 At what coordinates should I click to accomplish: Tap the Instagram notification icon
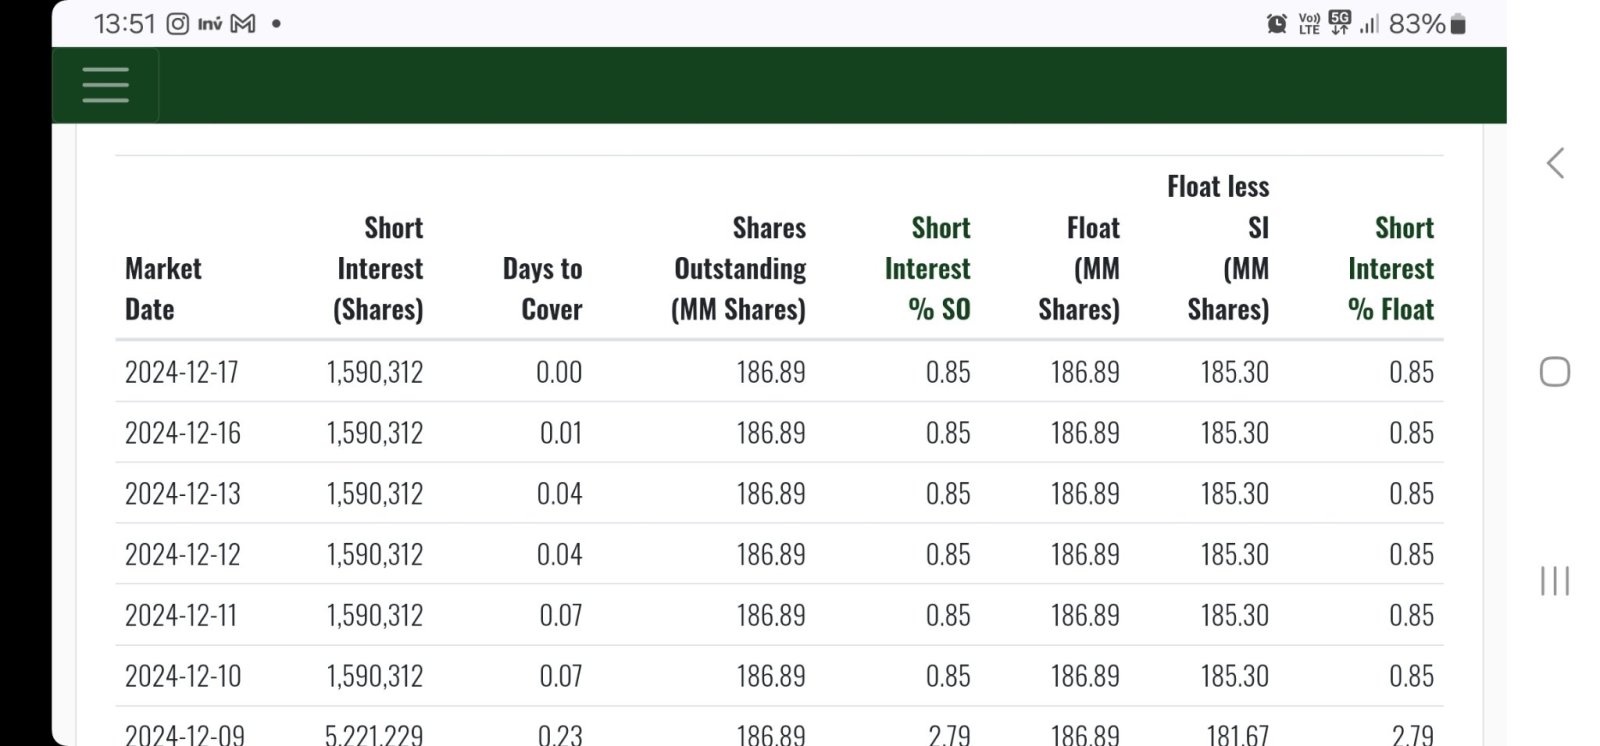[x=177, y=23]
